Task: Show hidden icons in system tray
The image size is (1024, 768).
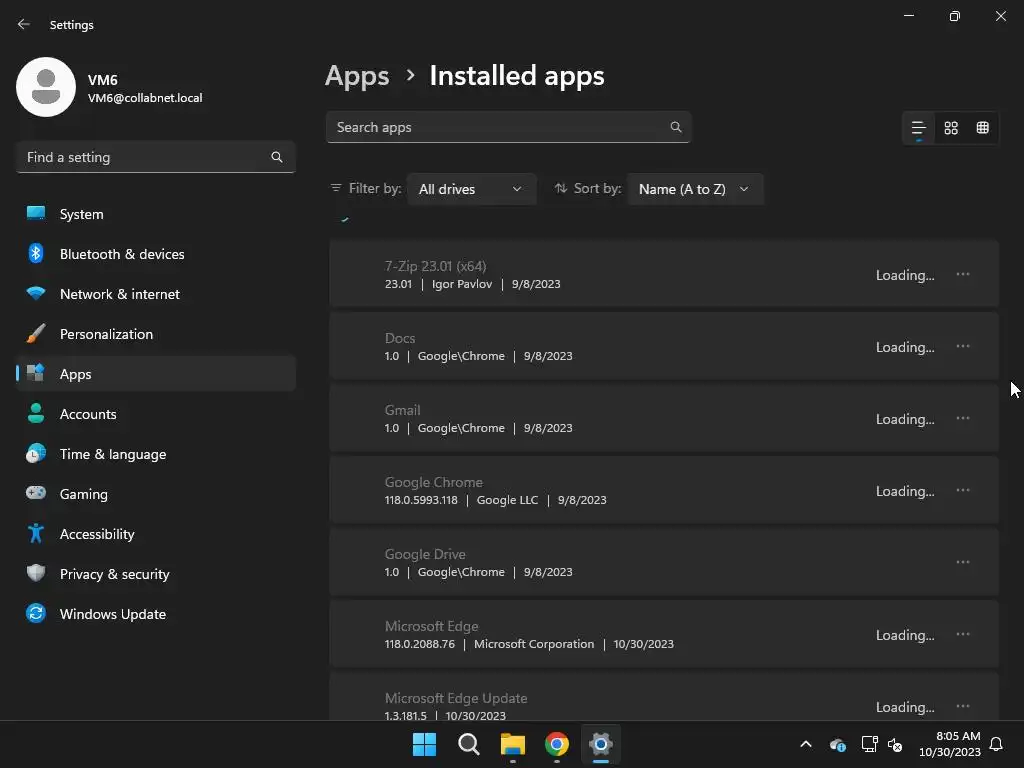Action: 806,744
